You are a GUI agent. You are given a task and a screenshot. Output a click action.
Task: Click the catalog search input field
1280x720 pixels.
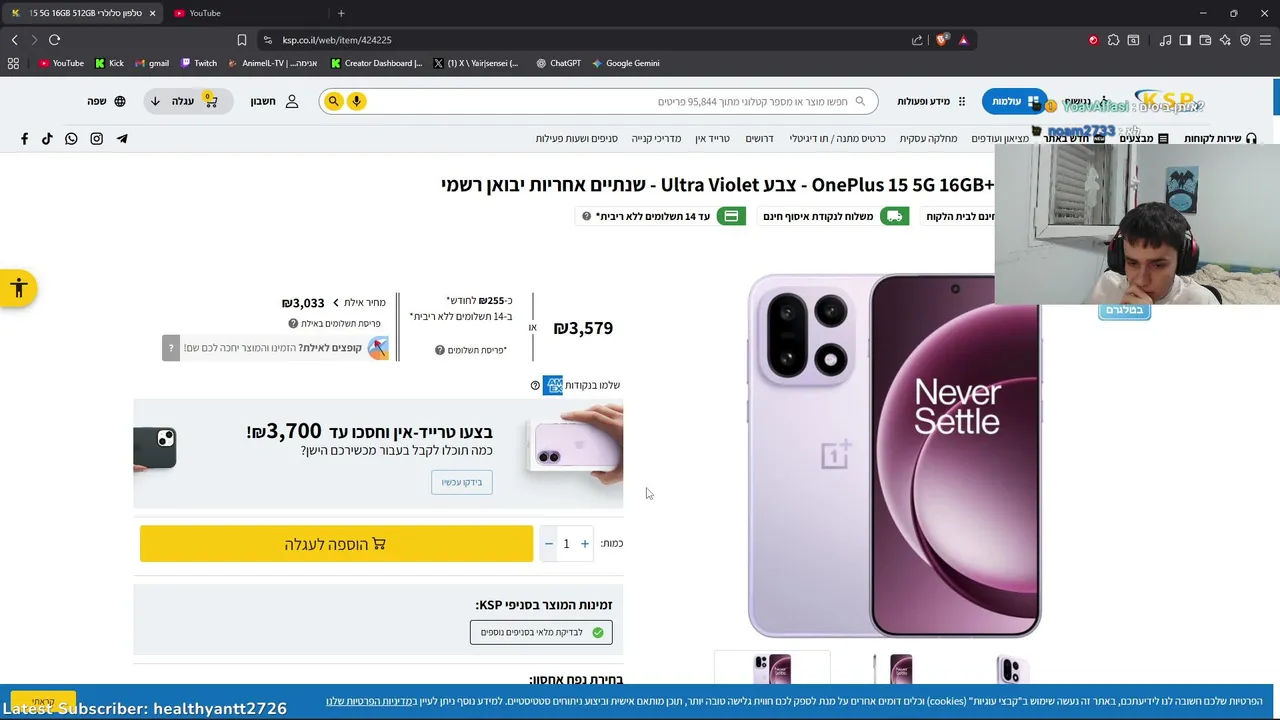[610, 101]
